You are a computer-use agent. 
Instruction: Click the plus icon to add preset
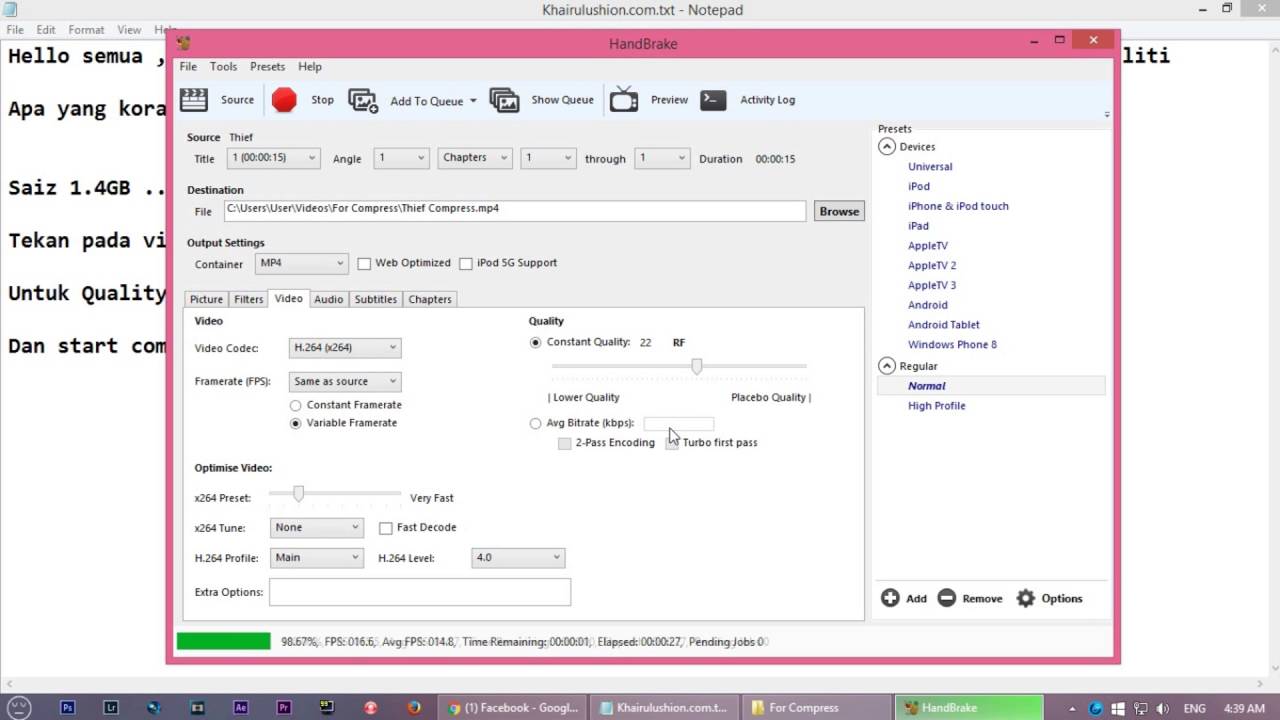890,598
